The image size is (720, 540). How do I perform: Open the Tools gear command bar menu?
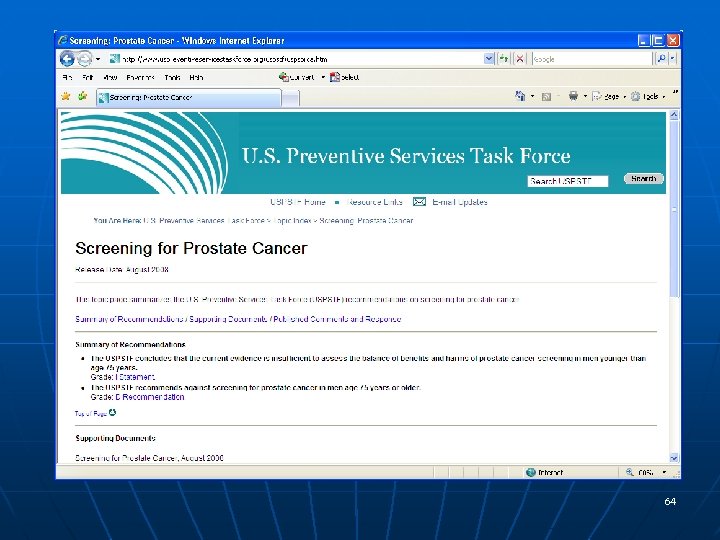647,96
